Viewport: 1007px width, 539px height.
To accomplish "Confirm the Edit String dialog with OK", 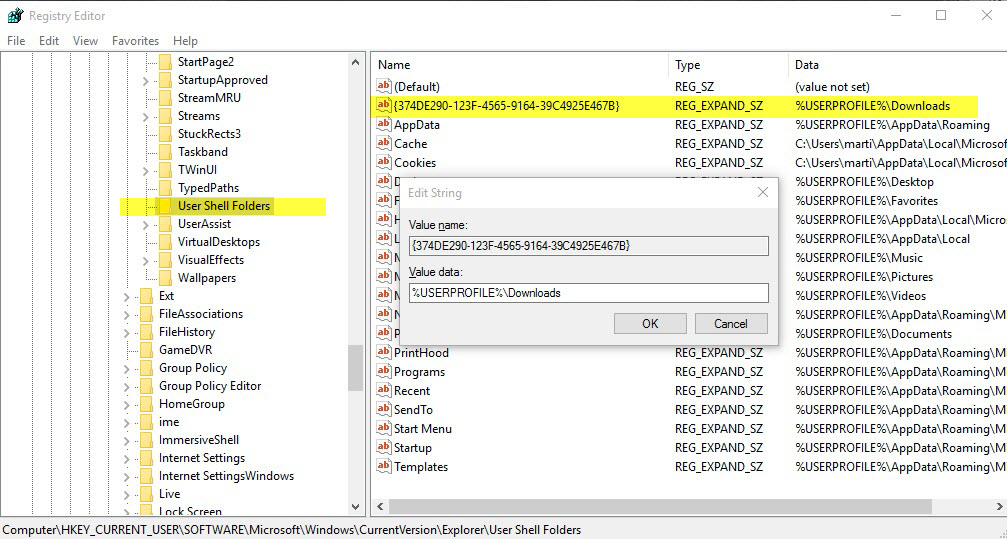I will [x=650, y=323].
